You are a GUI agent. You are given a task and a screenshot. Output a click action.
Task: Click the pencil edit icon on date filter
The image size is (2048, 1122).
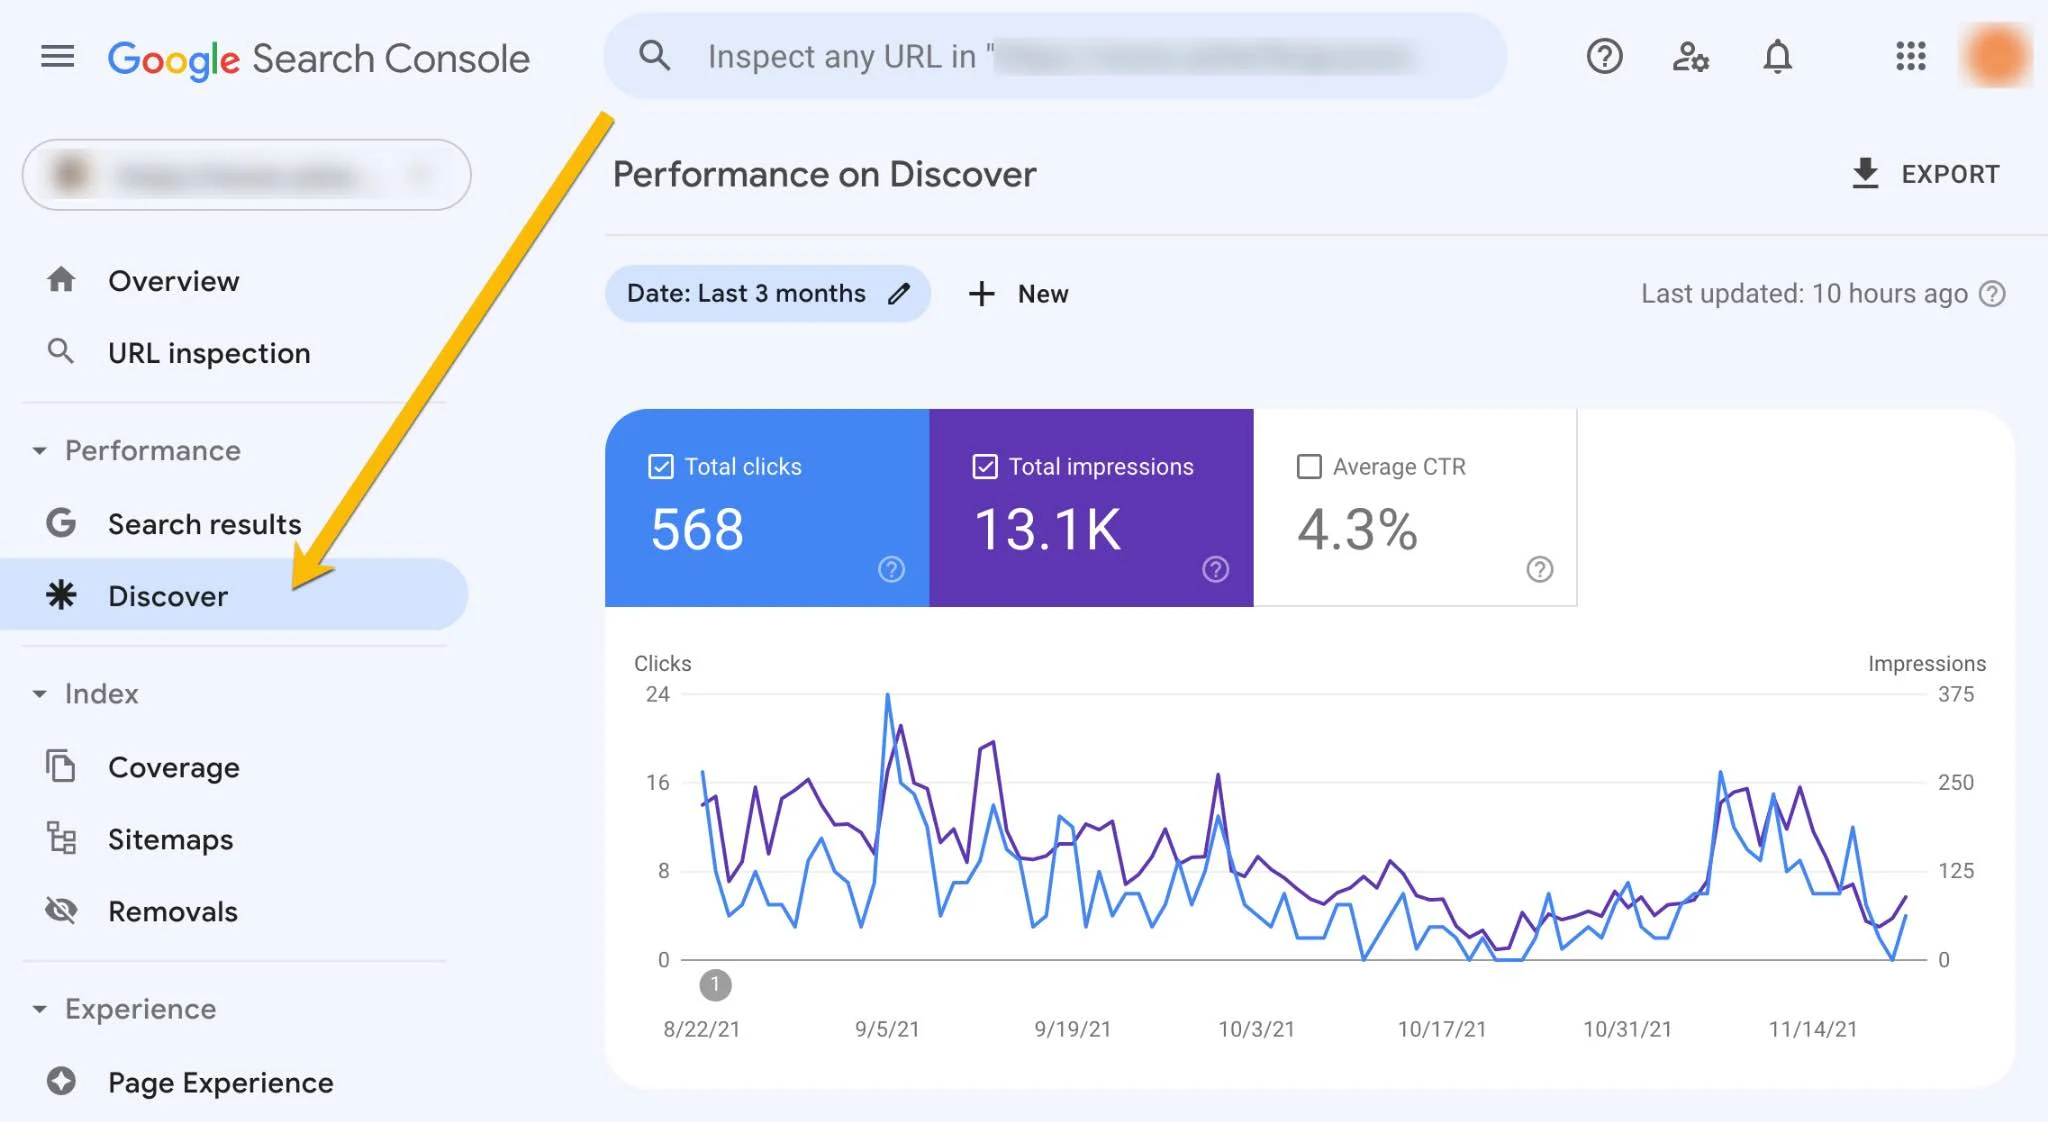899,293
